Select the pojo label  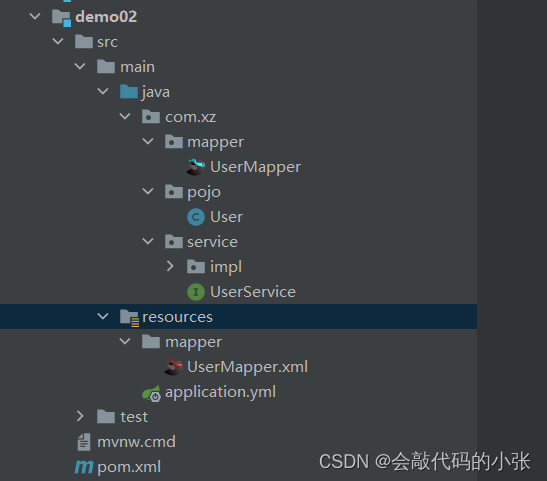204,192
